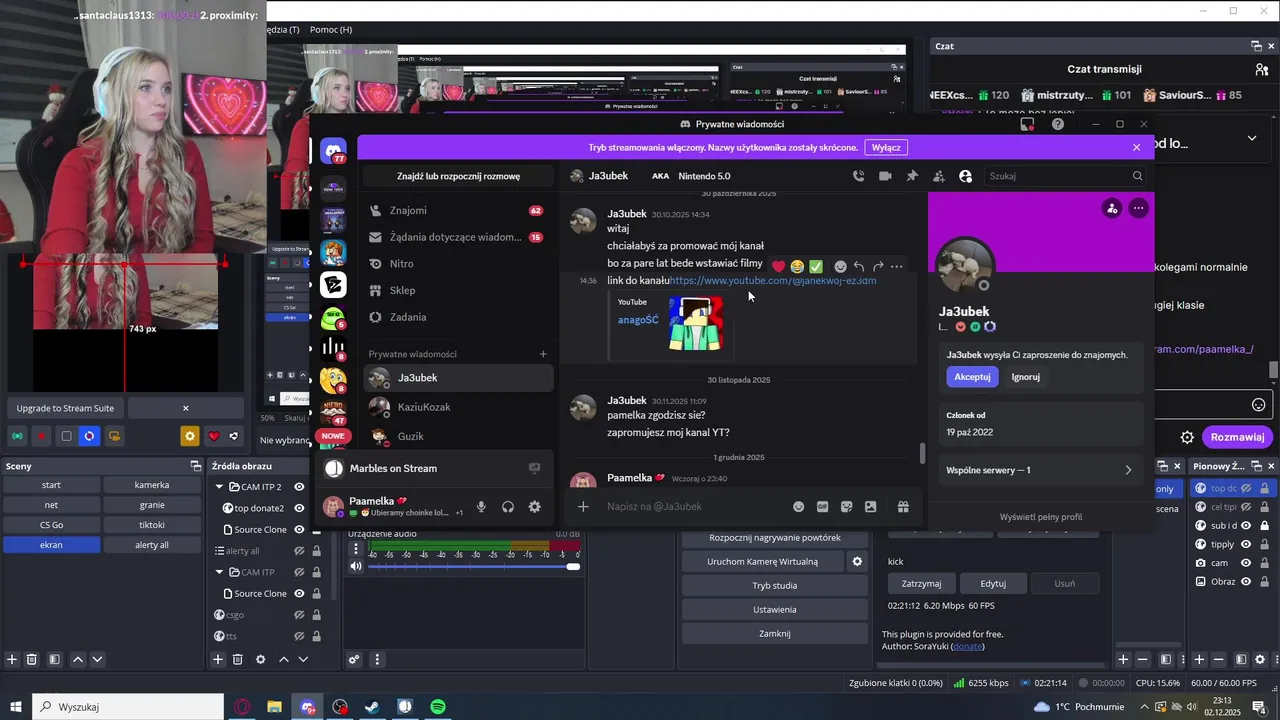Mute microphone in Discord user panel
Screen dimensions: 1280x720
click(x=481, y=507)
